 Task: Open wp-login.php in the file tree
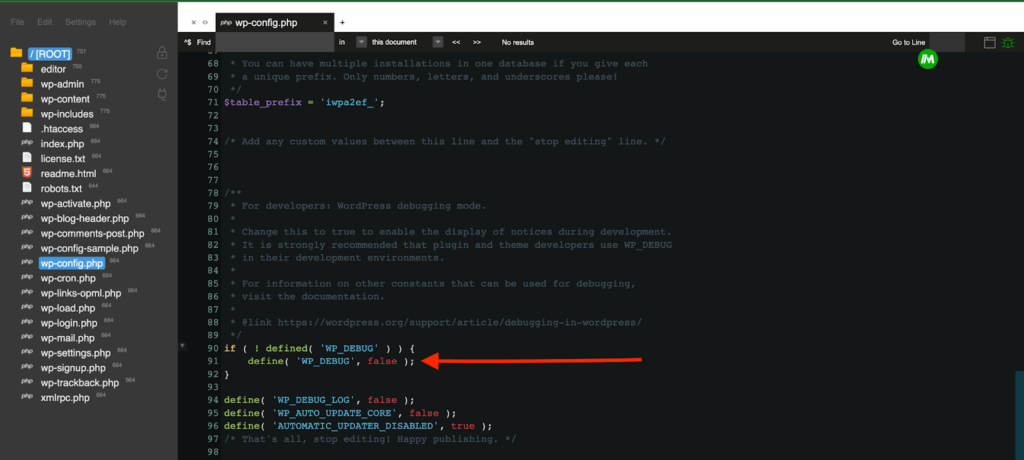[69, 323]
